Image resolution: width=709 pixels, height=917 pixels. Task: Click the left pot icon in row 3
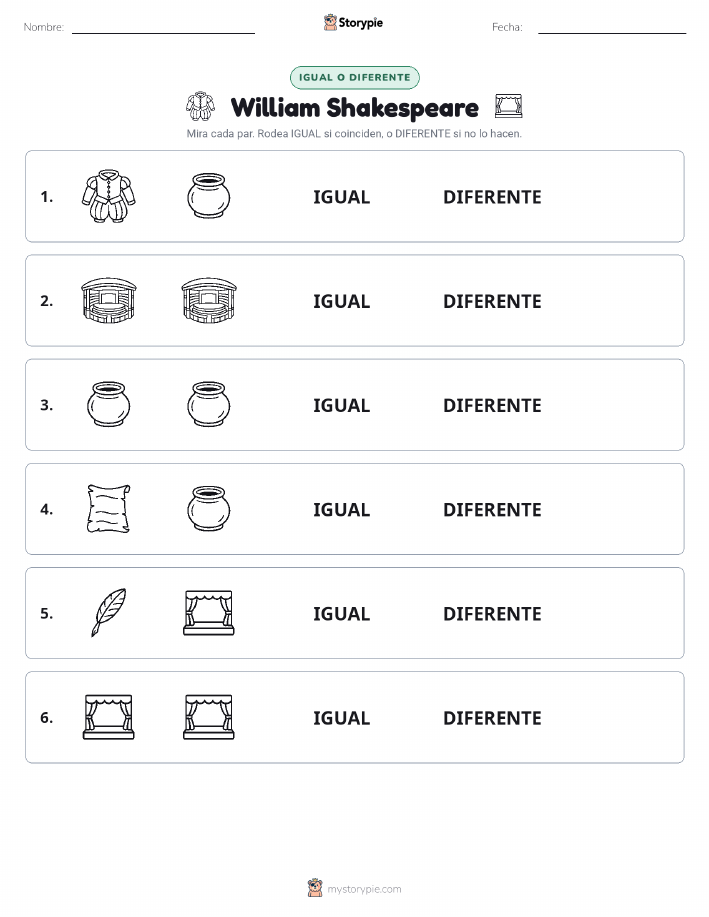coord(109,405)
